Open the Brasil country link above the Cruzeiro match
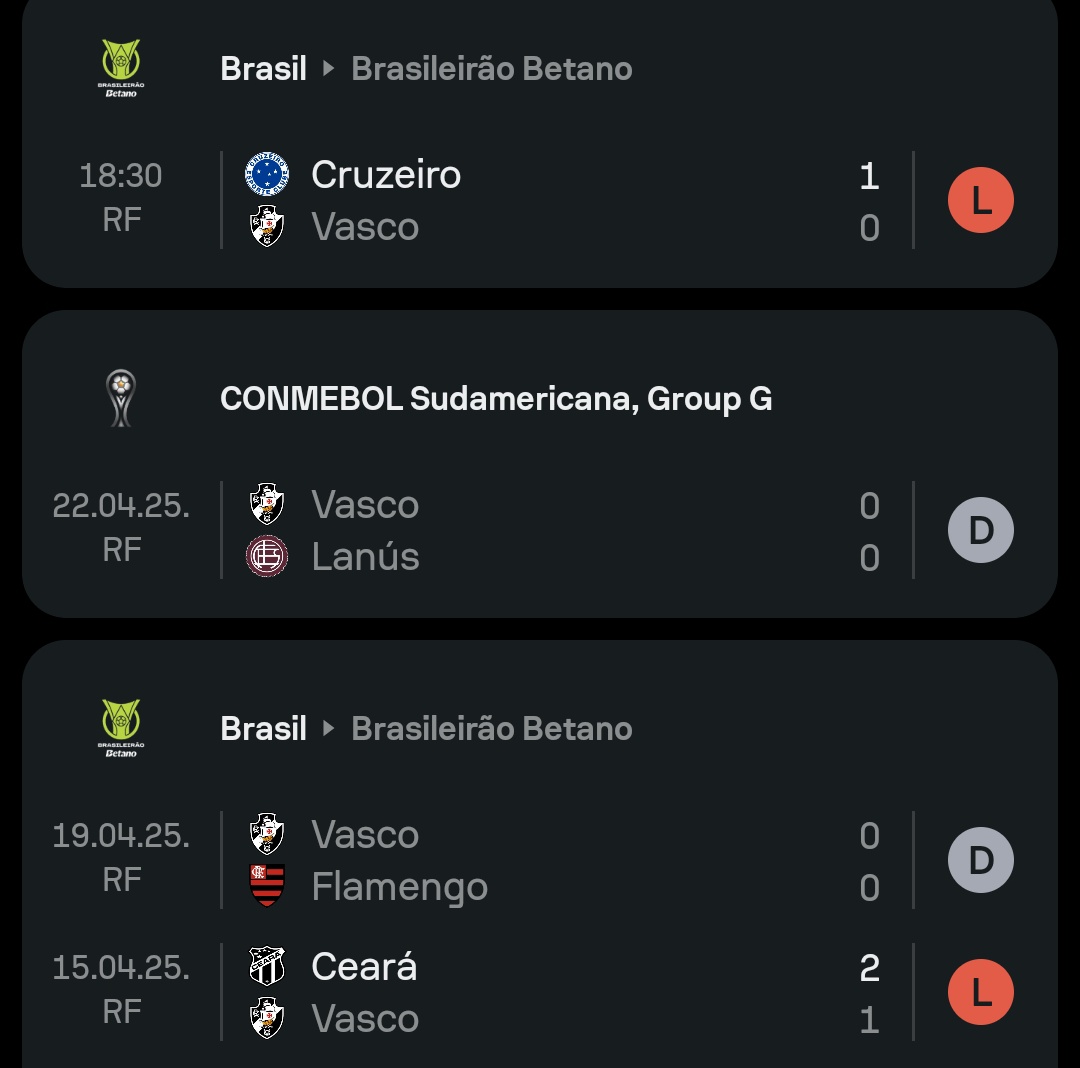 coord(263,68)
